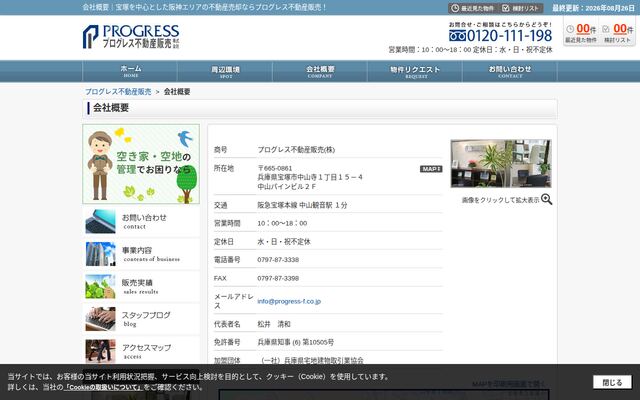
Task: Click the 会社概要 page heading
Action: (111, 108)
